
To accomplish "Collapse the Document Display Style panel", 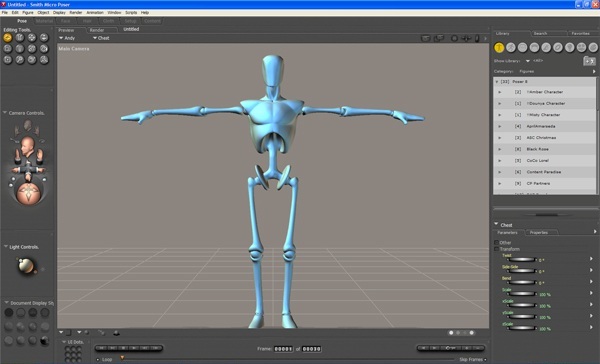I will tap(6, 303).
